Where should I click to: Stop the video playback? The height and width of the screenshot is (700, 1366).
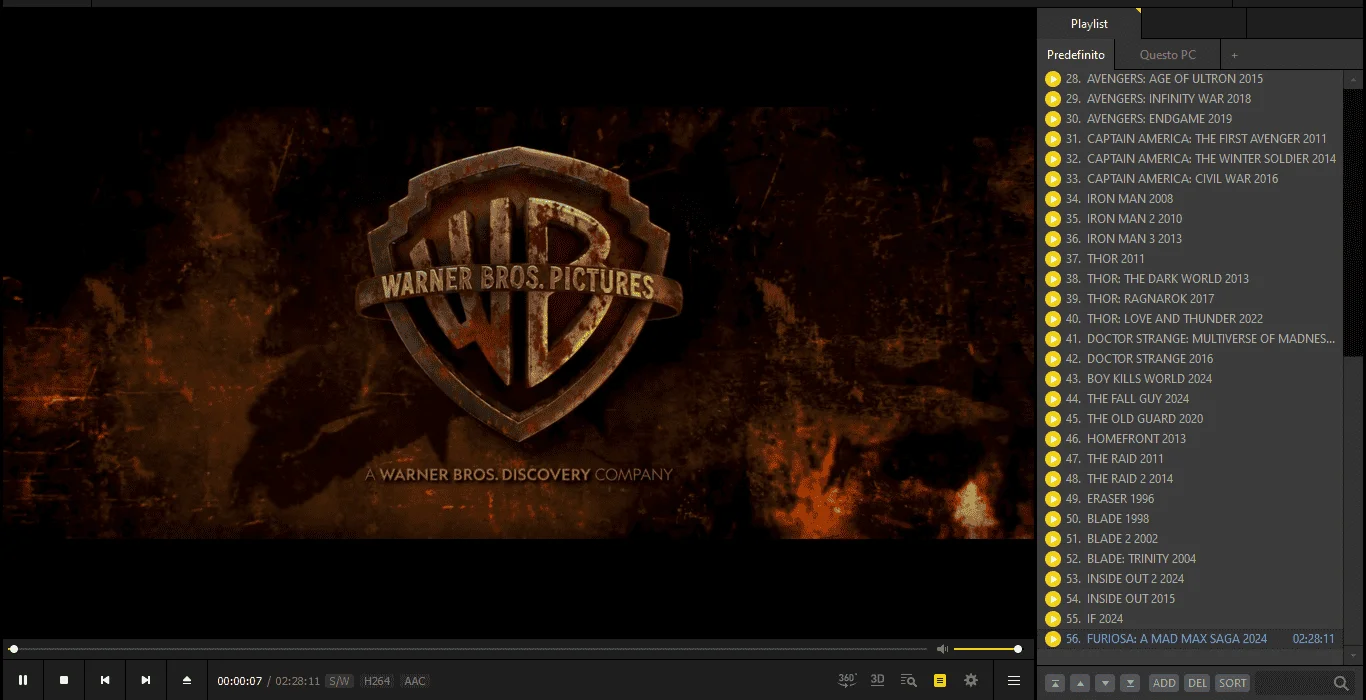pos(64,680)
